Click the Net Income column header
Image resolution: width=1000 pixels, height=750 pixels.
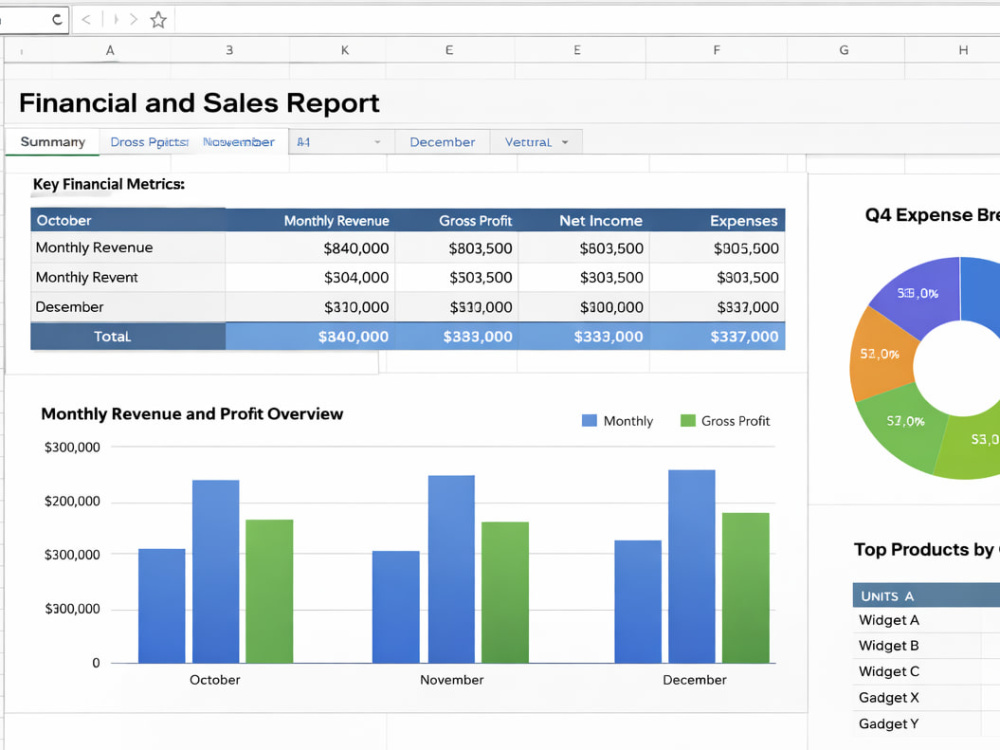[x=601, y=221]
